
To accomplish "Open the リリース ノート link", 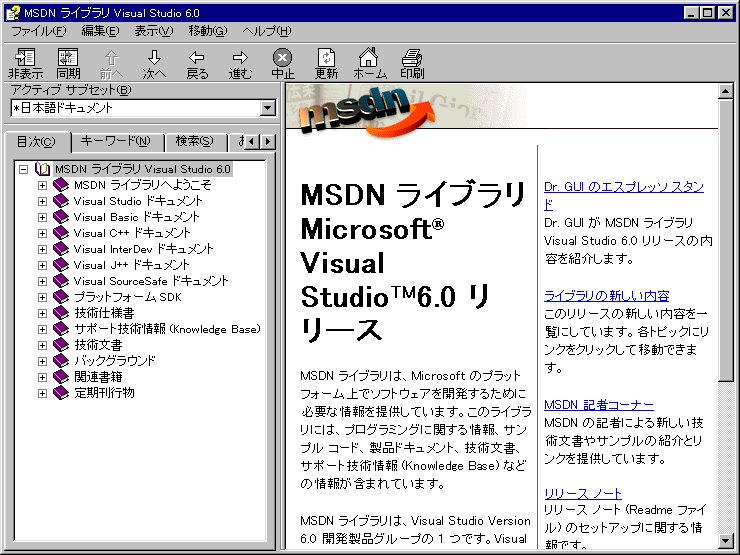I will click(583, 494).
